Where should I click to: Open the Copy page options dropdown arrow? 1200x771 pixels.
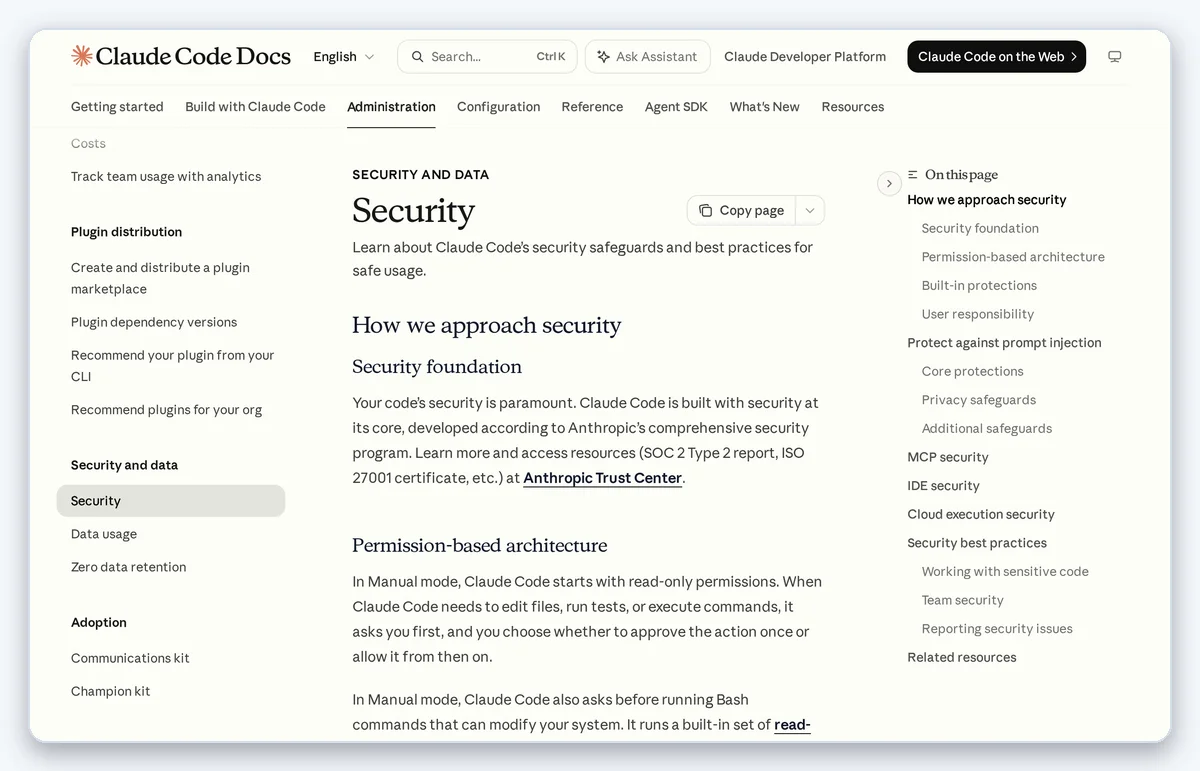(x=810, y=210)
